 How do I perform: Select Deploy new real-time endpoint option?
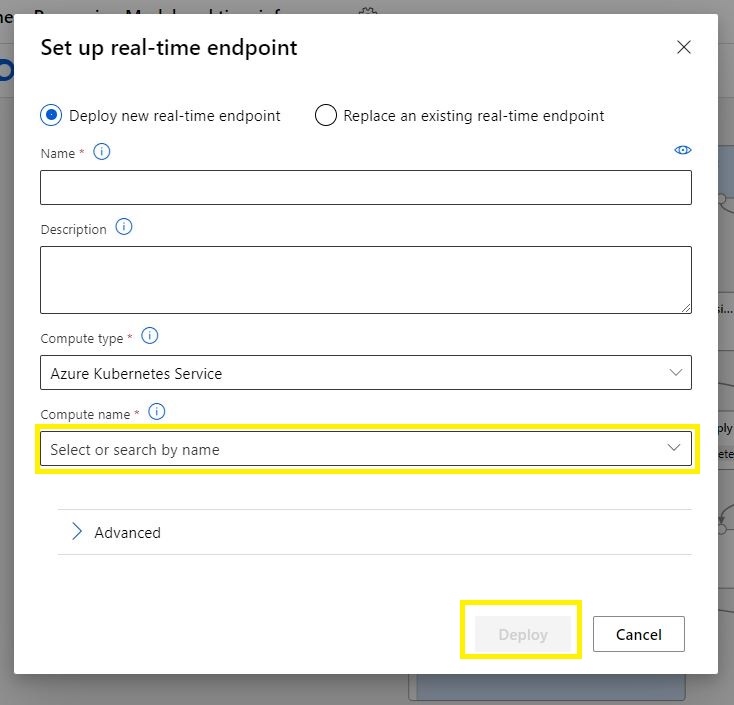coord(51,115)
